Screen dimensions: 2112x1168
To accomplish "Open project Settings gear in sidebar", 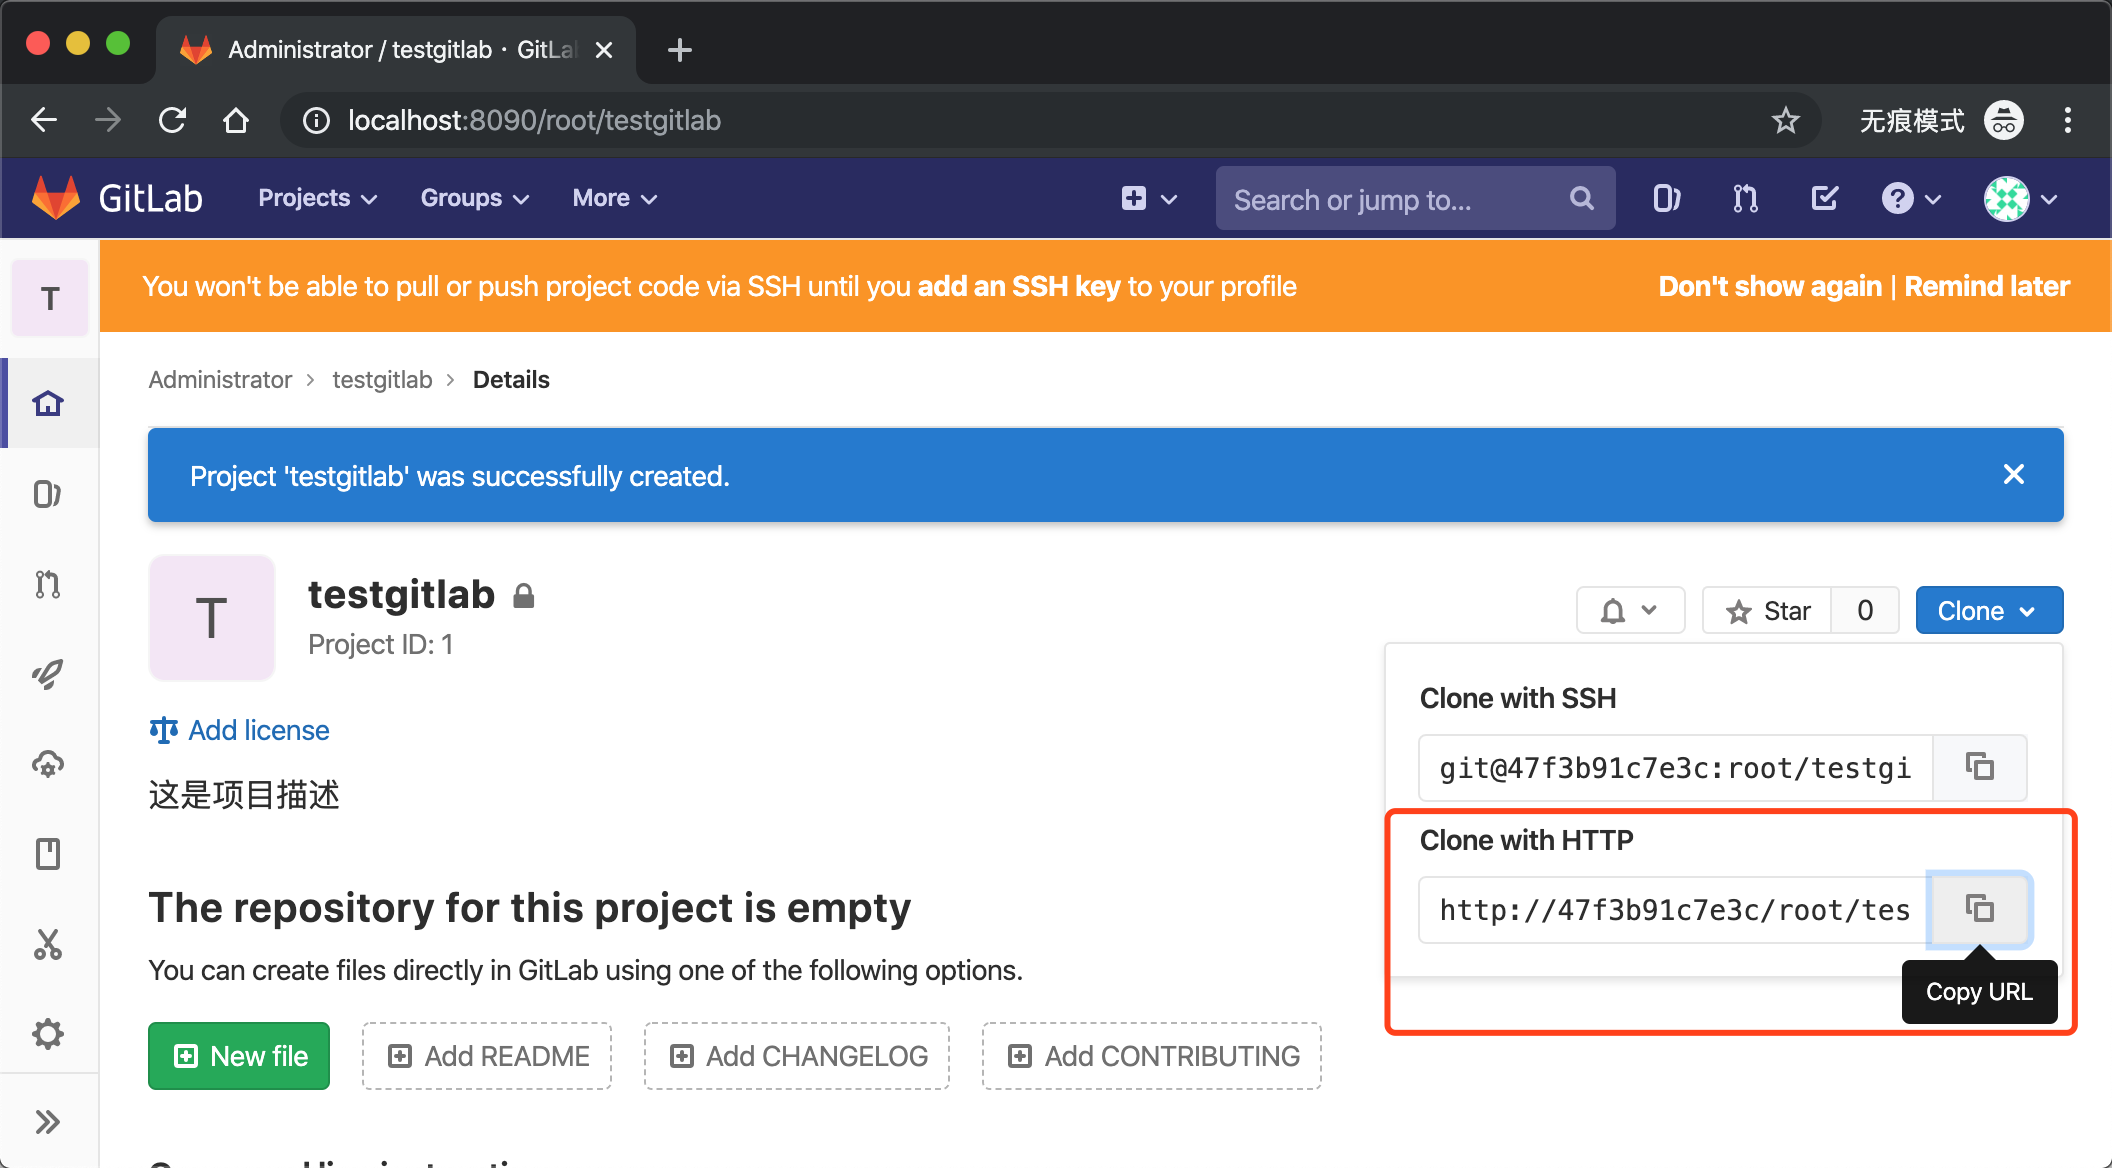I will pyautogui.click(x=48, y=1034).
